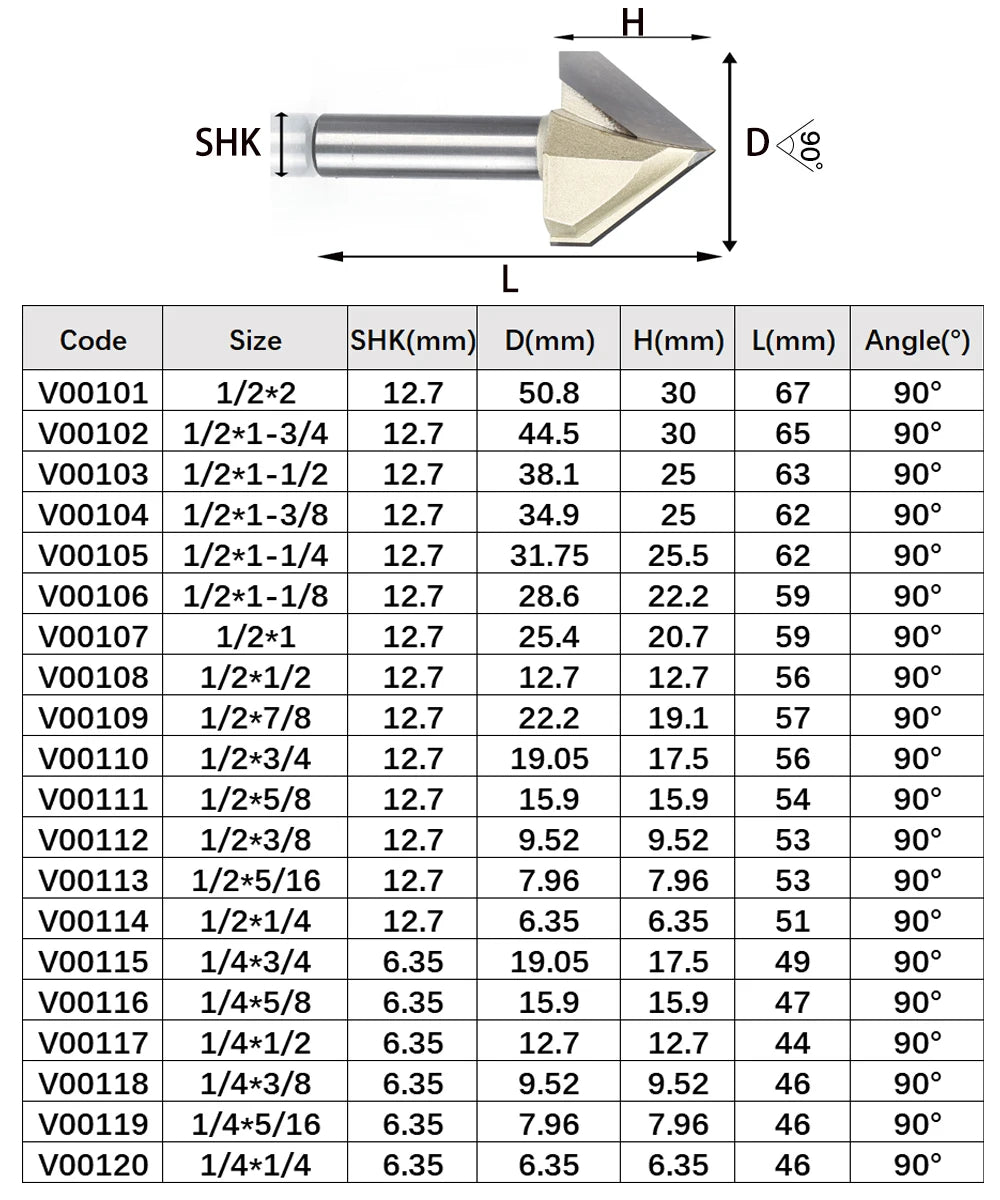Click the SHK label on the diagram
Image resolution: width=1000 pixels, height=1200 pixels.
(x=228, y=142)
